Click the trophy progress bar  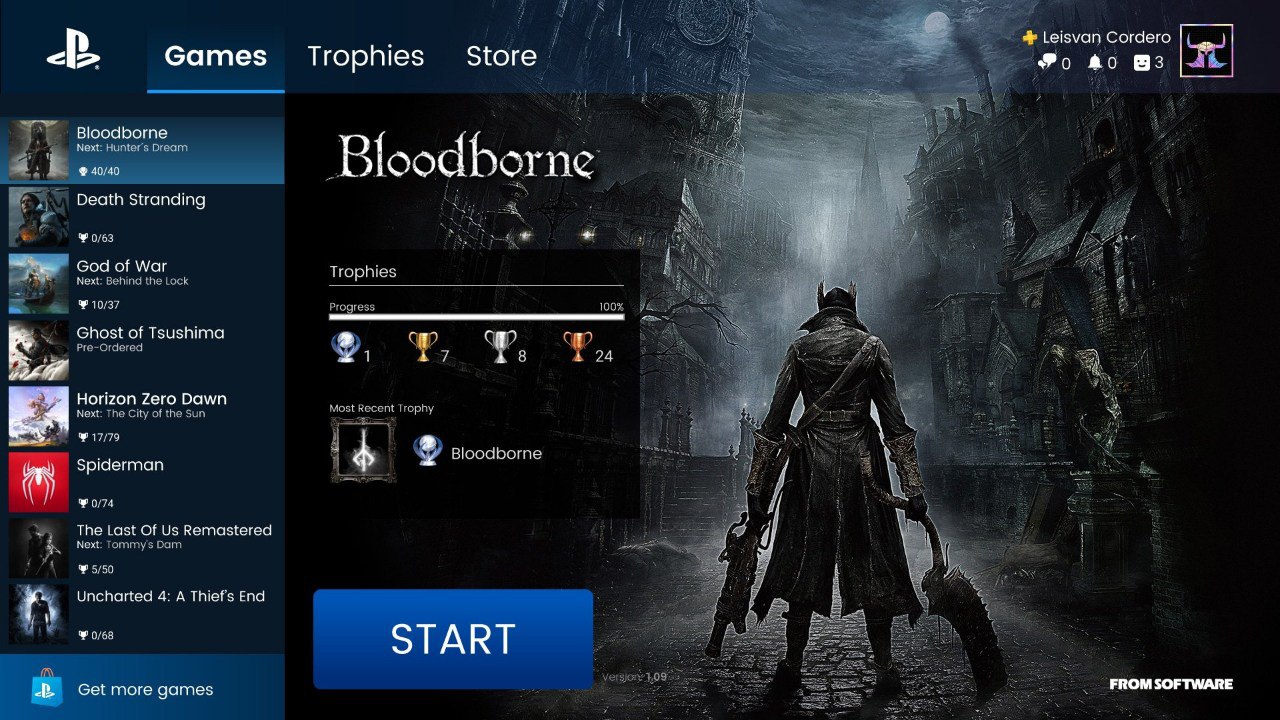tap(477, 317)
